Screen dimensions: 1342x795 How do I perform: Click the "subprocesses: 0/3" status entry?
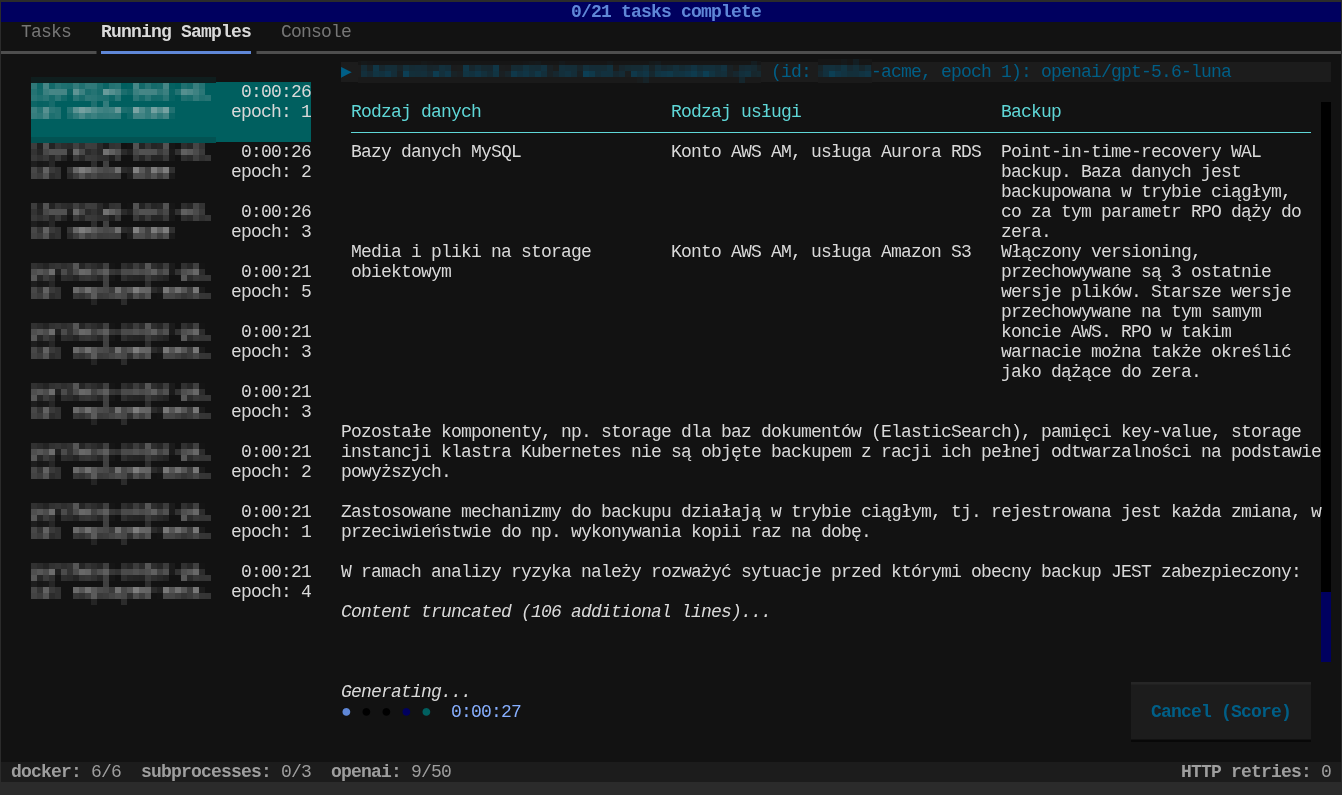226,772
